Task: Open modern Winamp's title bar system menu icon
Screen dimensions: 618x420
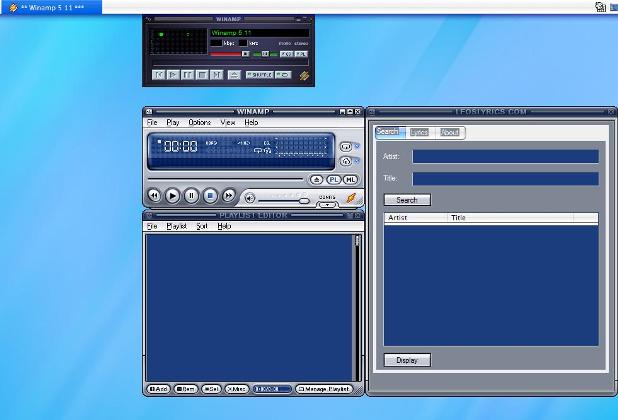Action: tap(149, 112)
